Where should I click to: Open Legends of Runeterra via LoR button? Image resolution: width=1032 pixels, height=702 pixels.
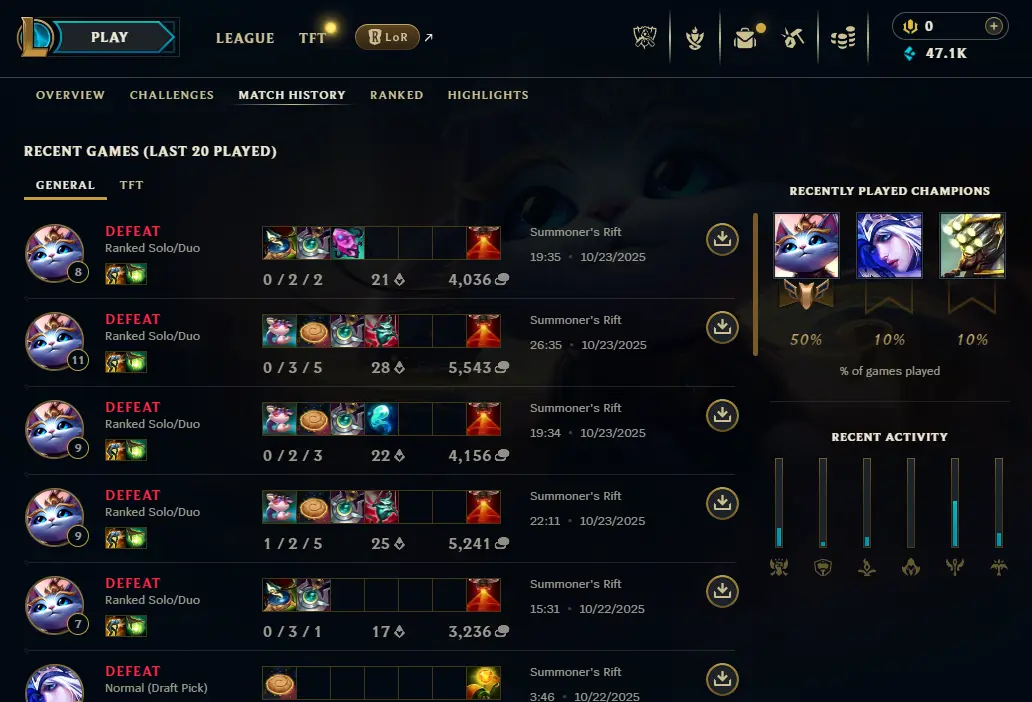pos(387,37)
